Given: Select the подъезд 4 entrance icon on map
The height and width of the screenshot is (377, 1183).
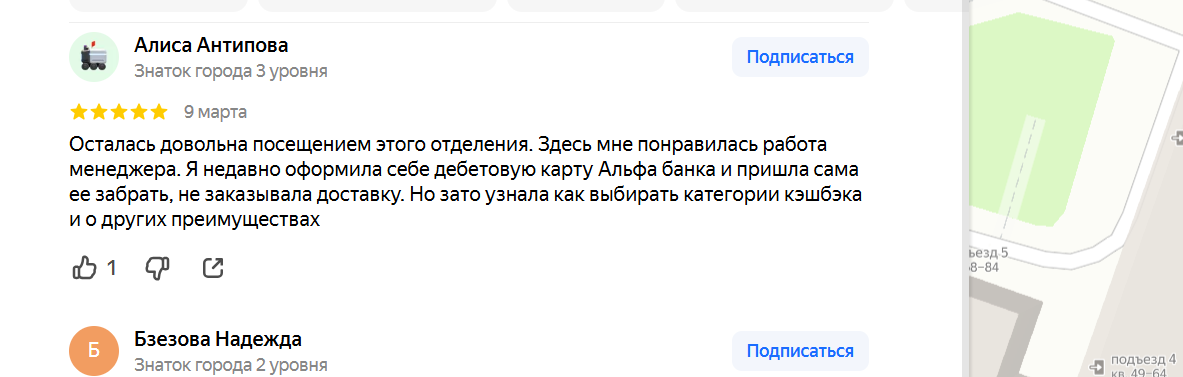Looking at the screenshot, I should (x=1098, y=366).
